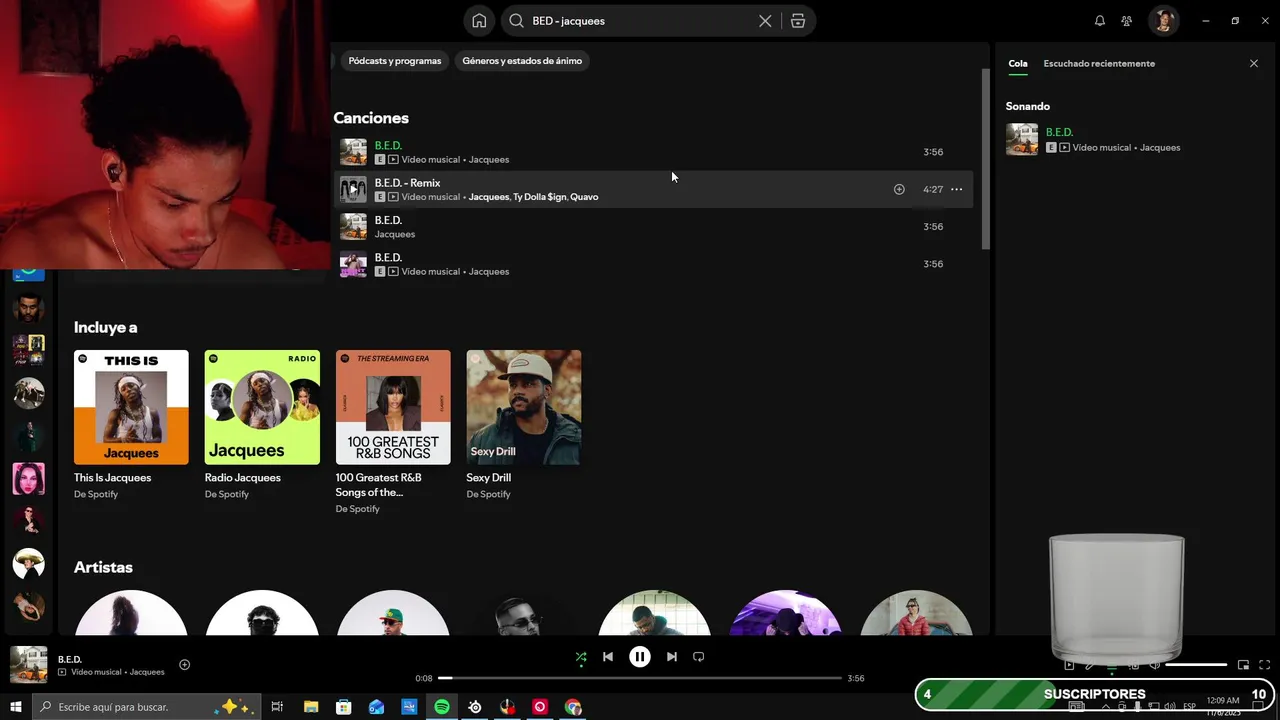1280x720 pixels.
Task: Open Microsoft Store from the taskbar
Action: pos(343,707)
